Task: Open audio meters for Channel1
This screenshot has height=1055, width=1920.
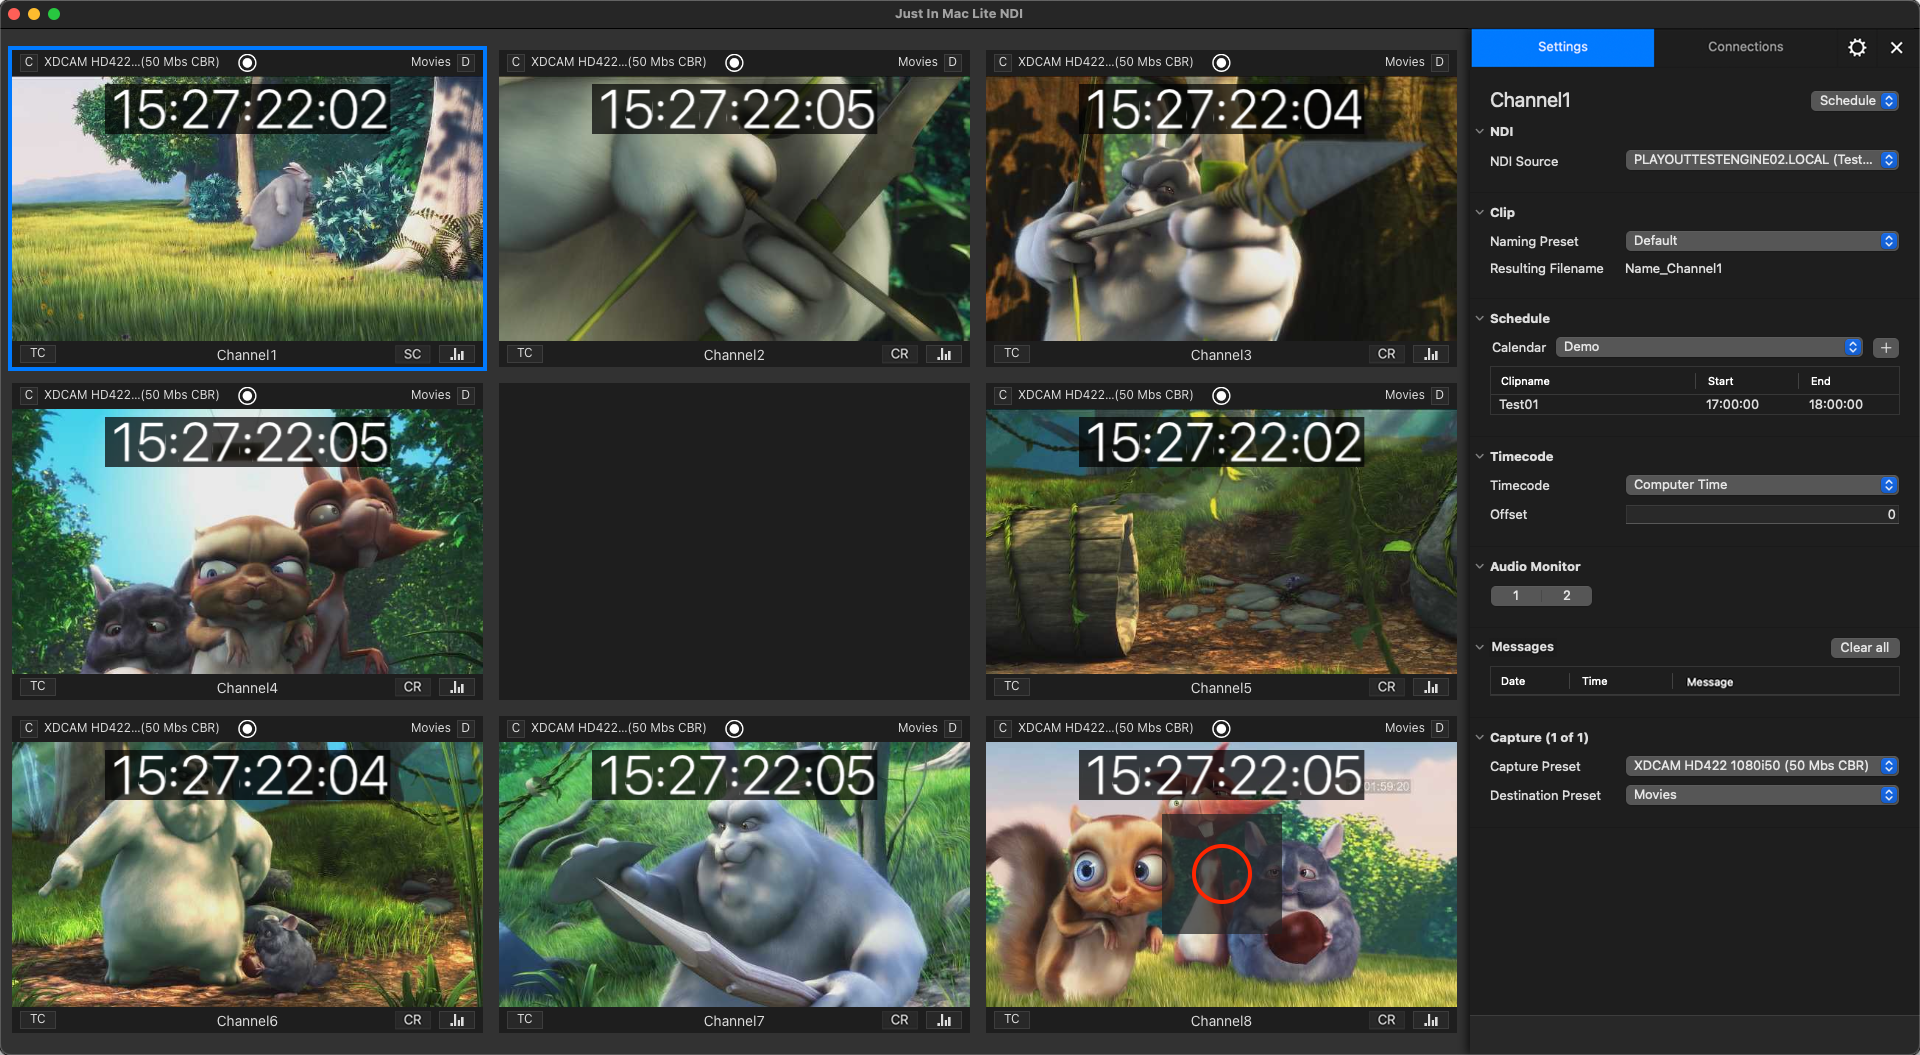Action: click(x=457, y=354)
